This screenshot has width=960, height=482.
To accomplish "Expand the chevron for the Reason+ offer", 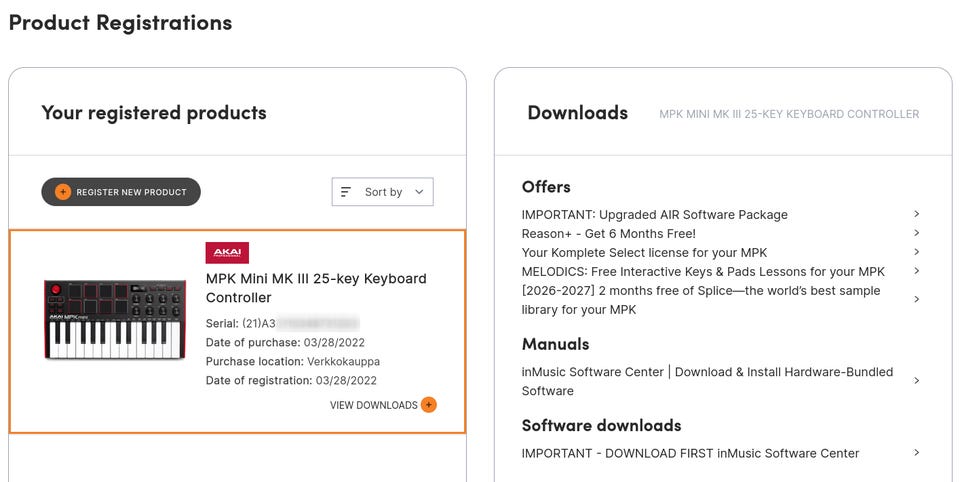I will point(917,233).
